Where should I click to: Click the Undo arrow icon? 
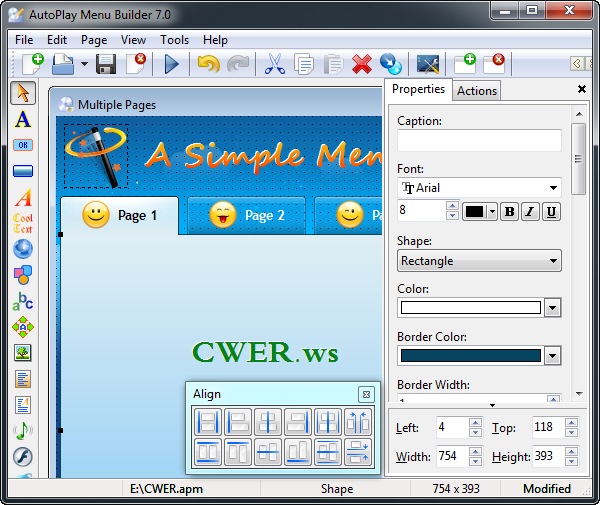click(208, 65)
